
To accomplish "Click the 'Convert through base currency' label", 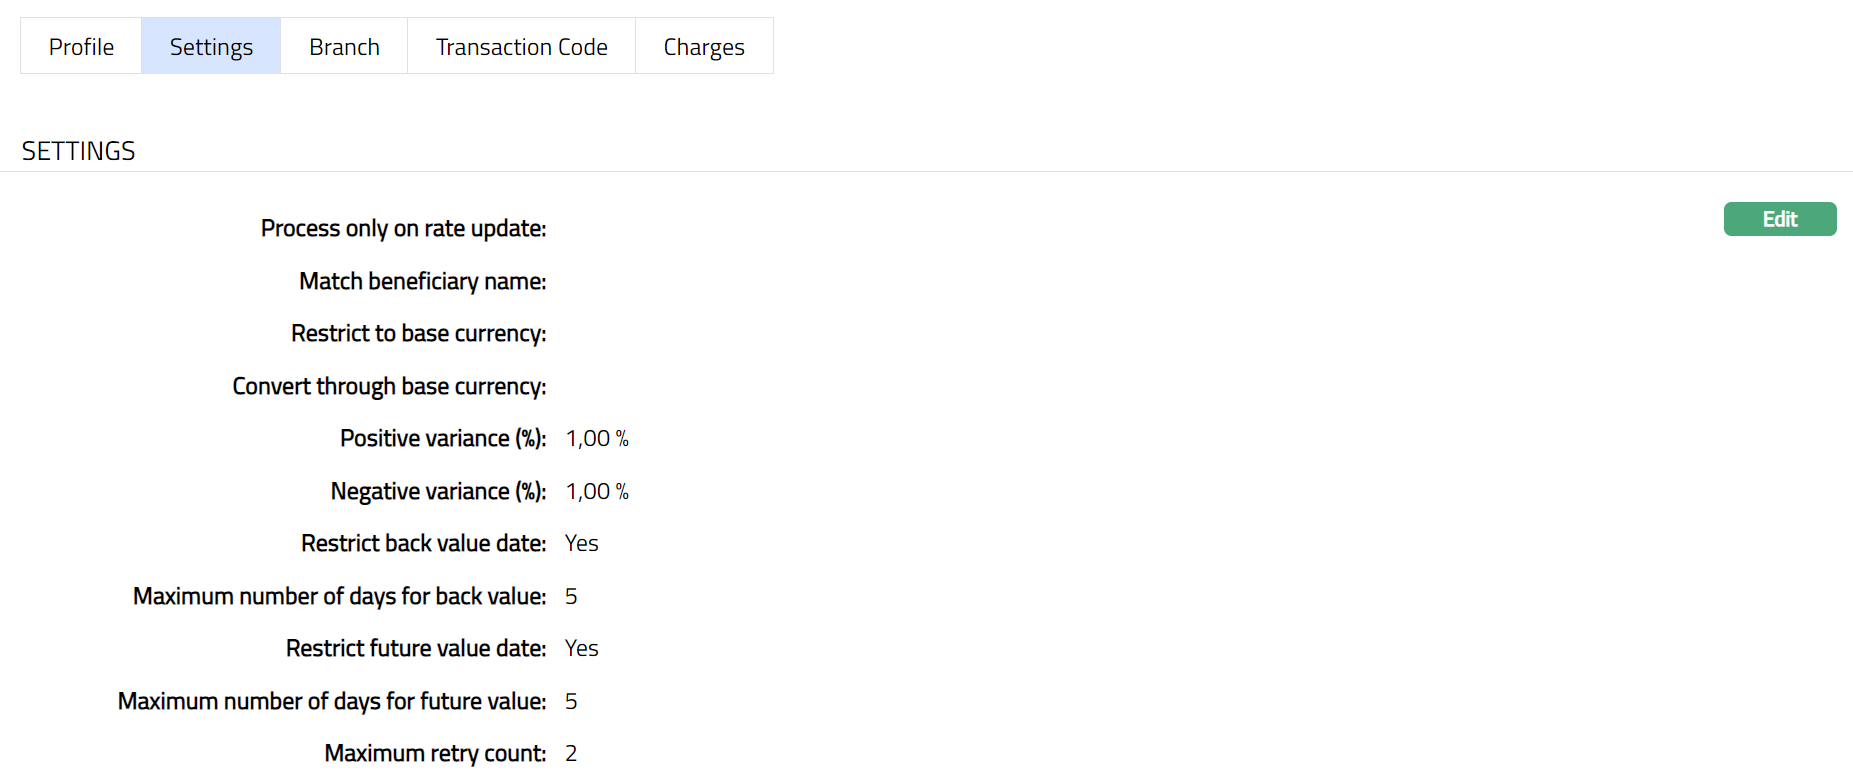I will tap(389, 387).
